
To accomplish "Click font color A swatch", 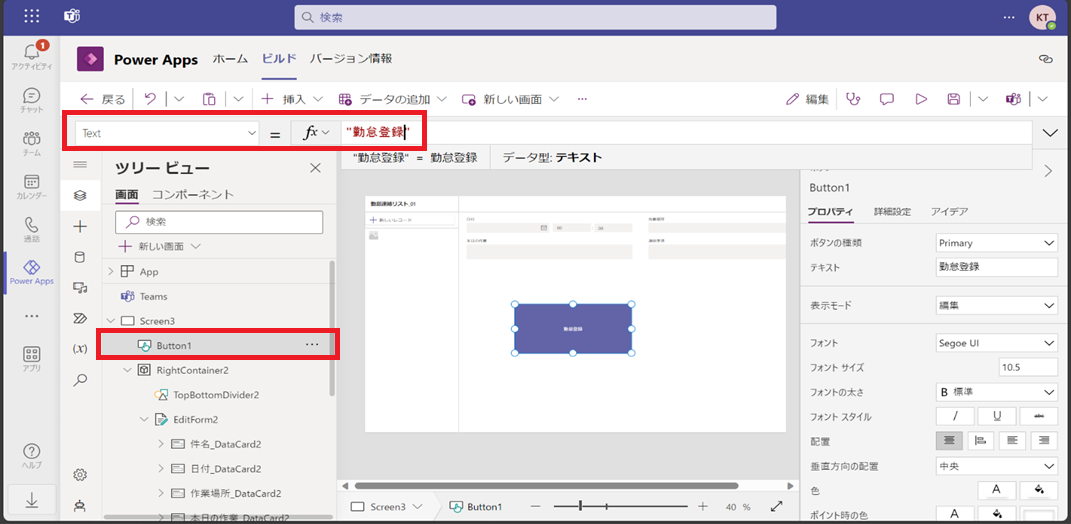I will [x=997, y=489].
